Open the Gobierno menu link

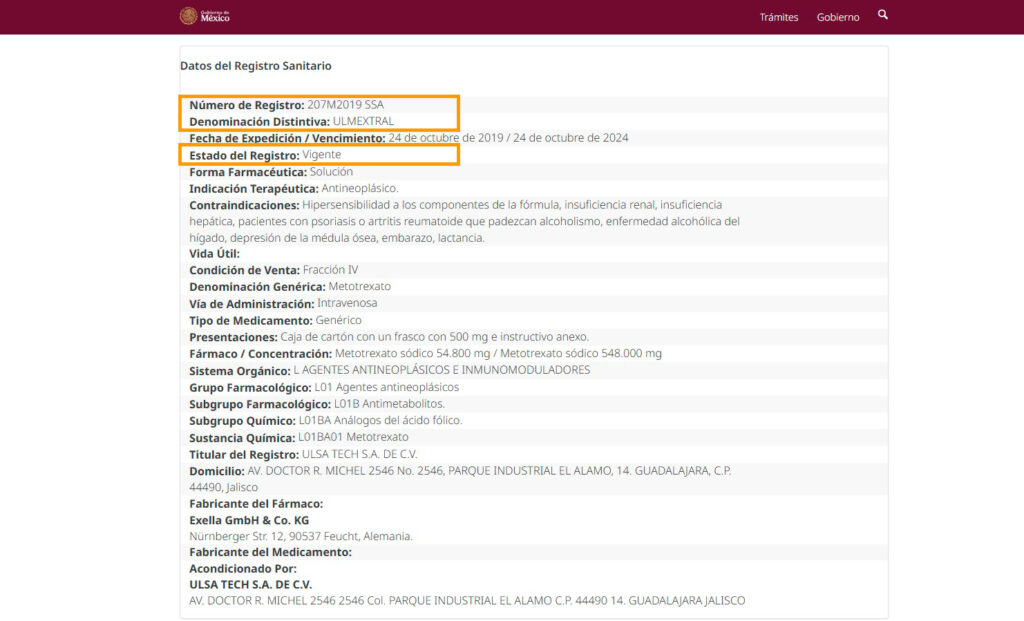click(838, 17)
